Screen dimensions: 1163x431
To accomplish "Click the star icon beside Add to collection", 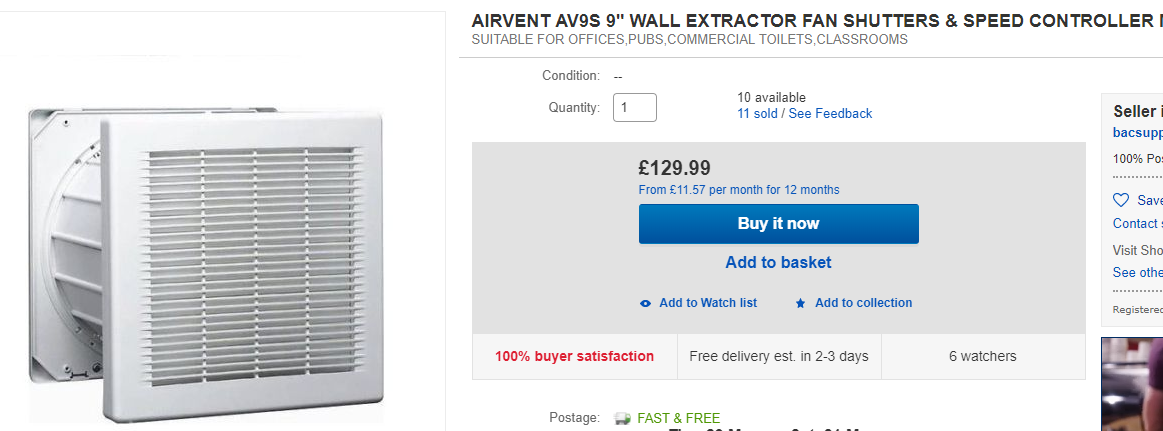I will coord(801,303).
